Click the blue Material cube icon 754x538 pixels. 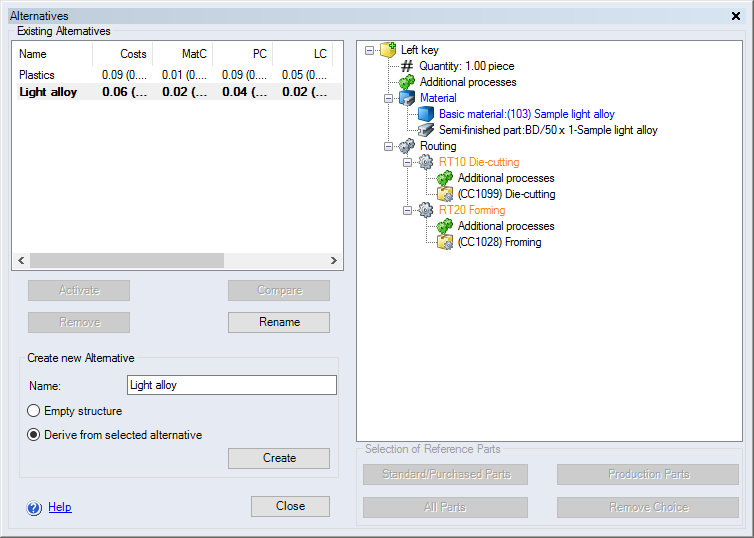pyautogui.click(x=407, y=98)
